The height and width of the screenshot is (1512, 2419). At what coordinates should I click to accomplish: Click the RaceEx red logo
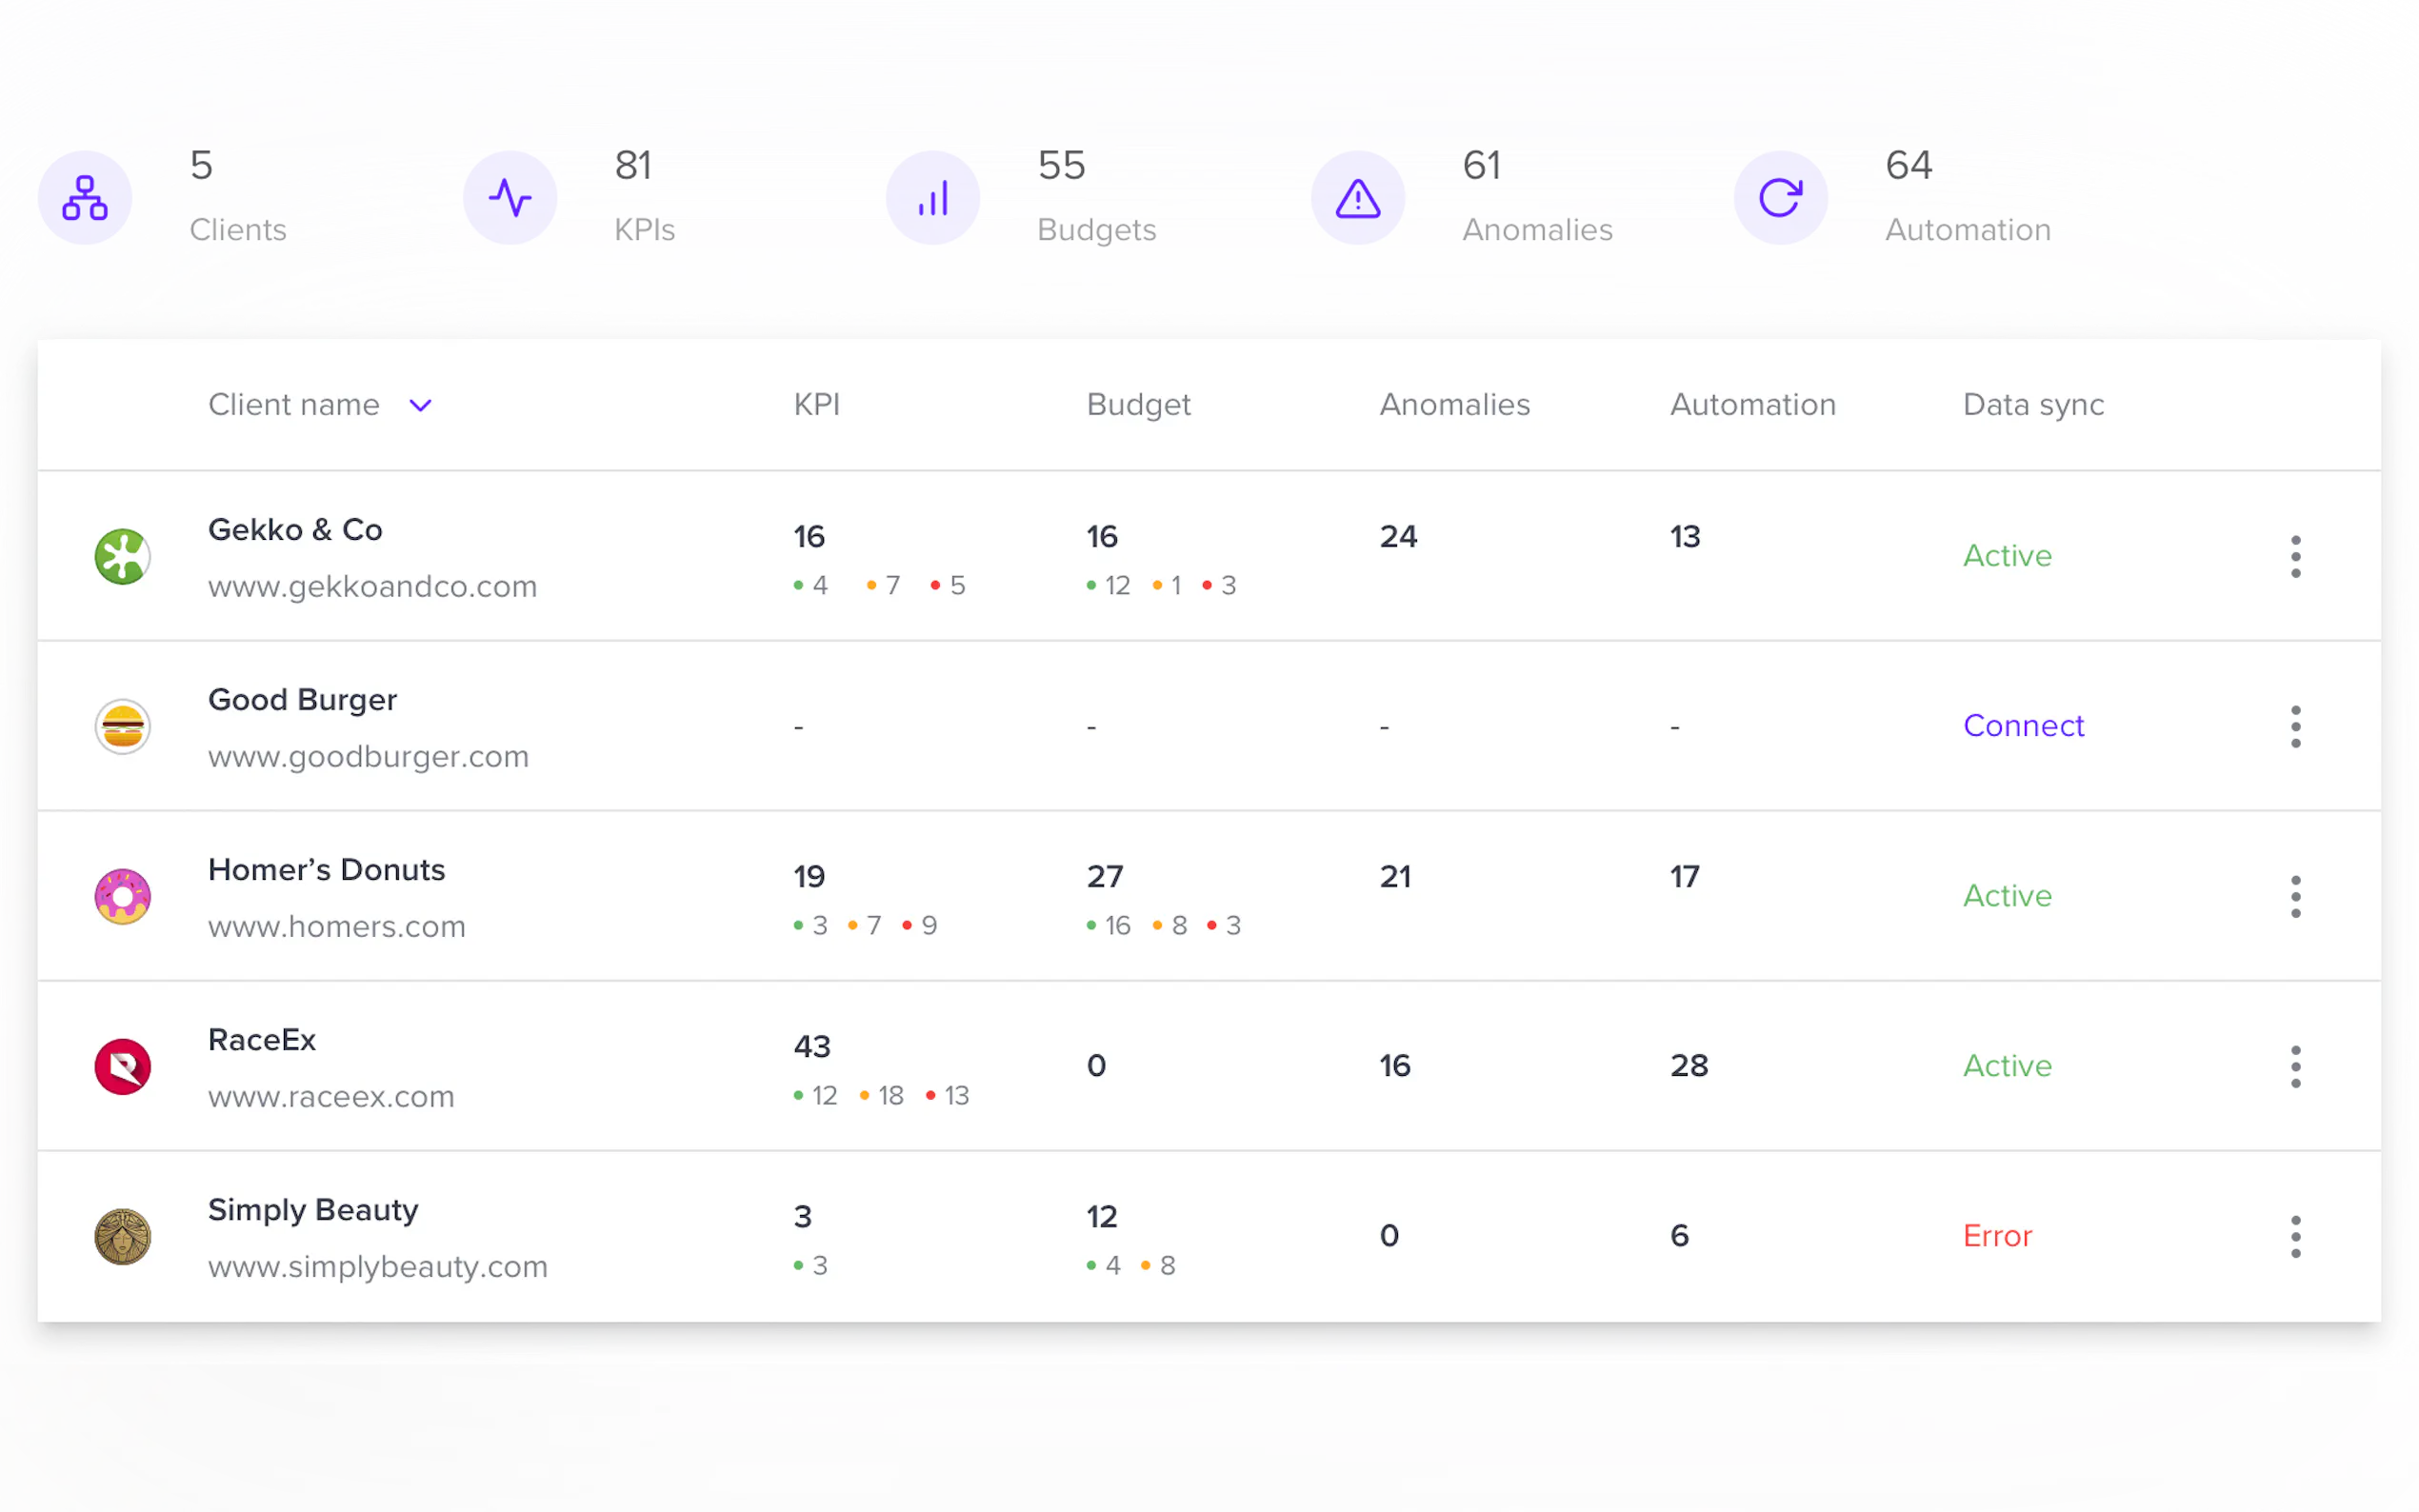coord(122,1066)
